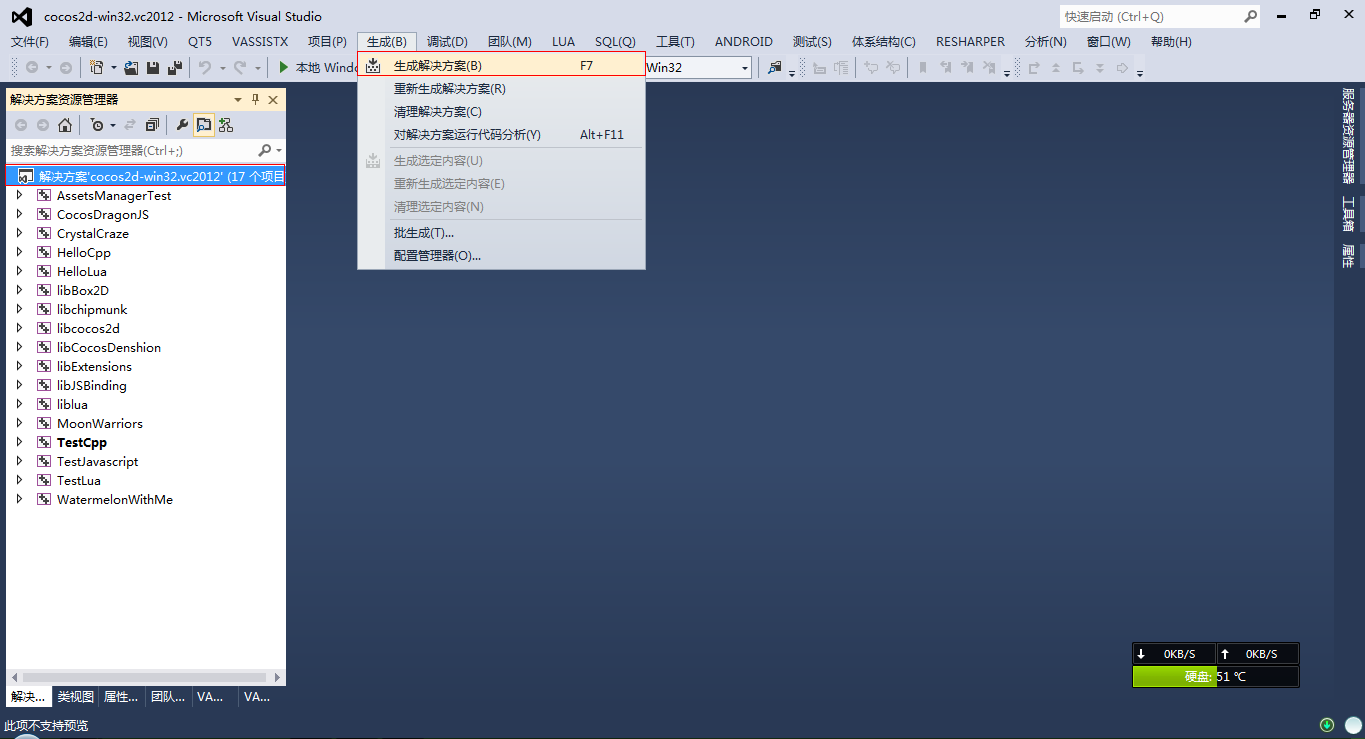
Task: Click the Undo toolbar icon
Action: coord(205,67)
